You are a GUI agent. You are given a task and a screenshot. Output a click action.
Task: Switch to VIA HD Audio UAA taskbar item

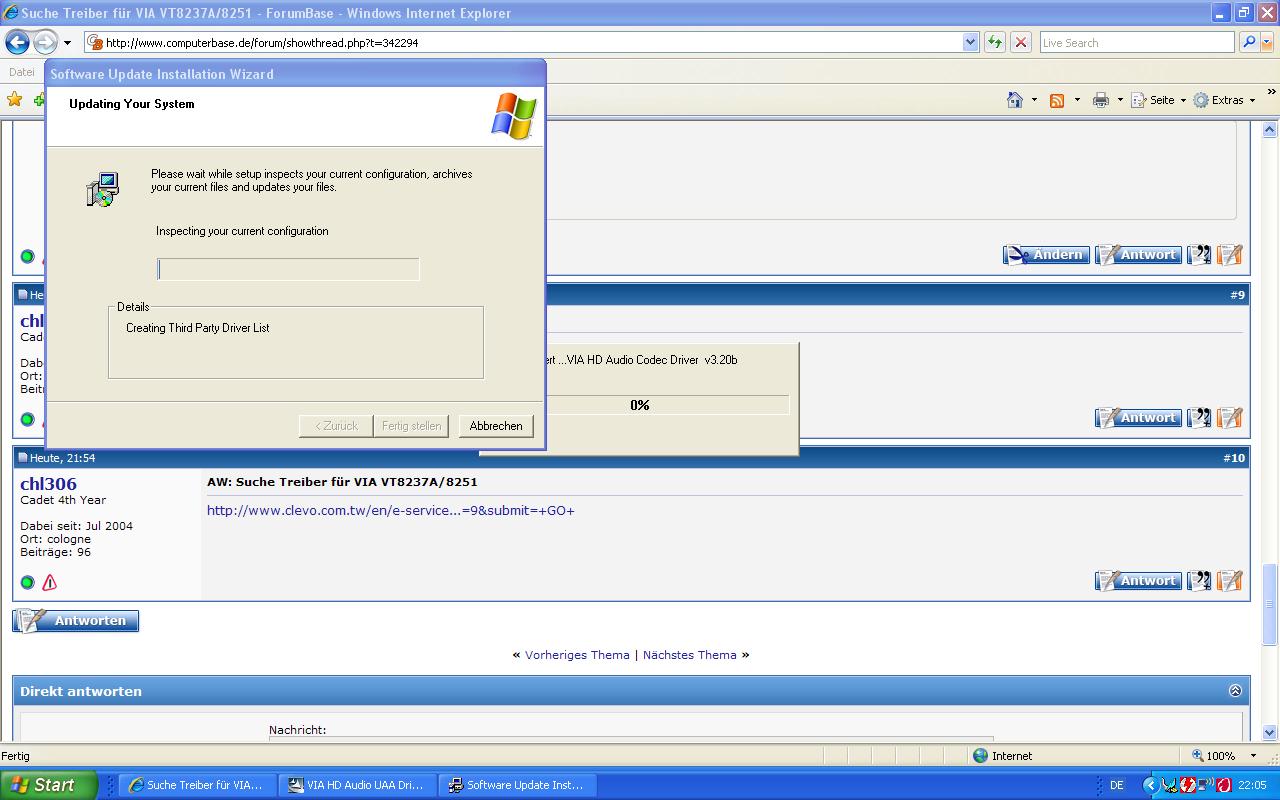pos(356,785)
